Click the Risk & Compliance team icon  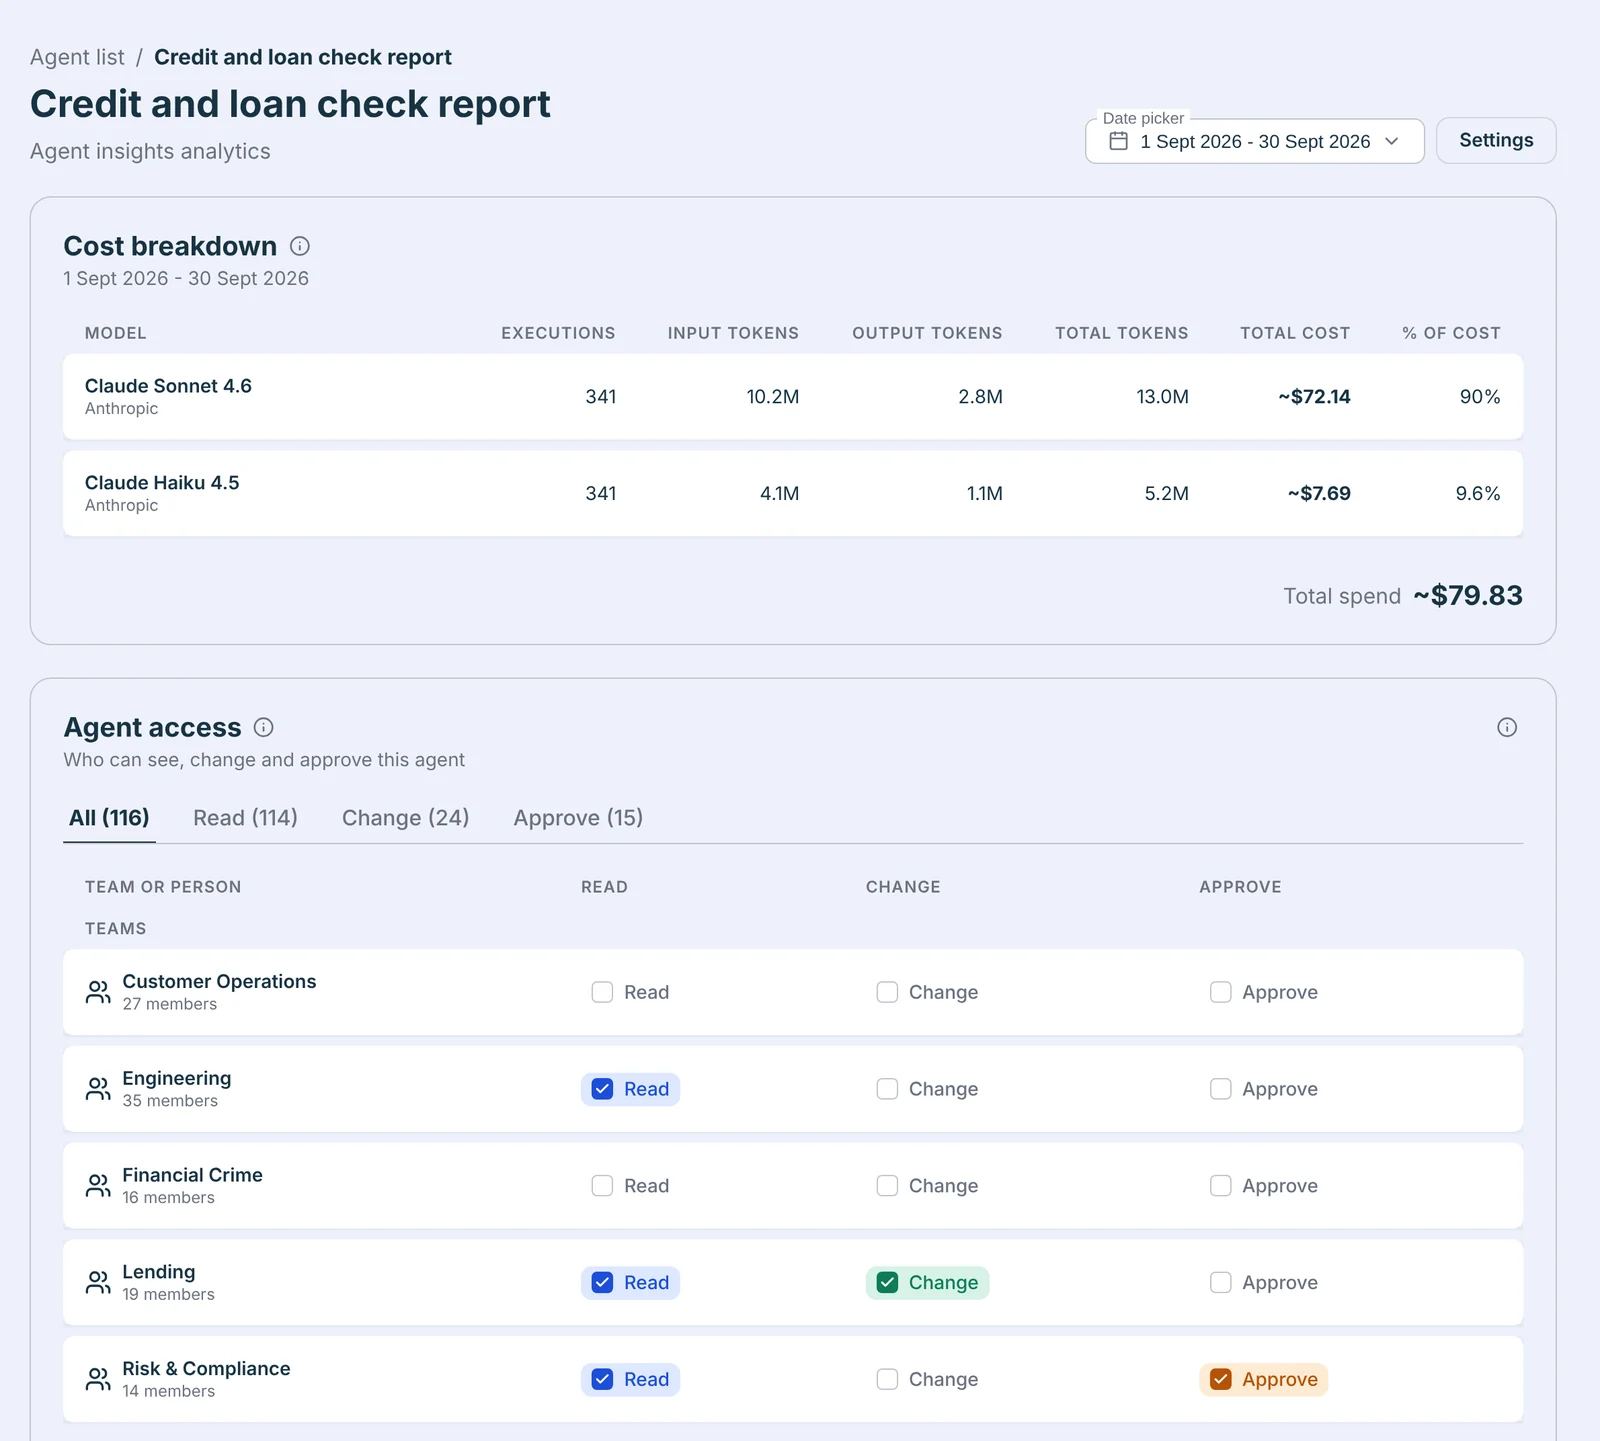pos(98,1379)
